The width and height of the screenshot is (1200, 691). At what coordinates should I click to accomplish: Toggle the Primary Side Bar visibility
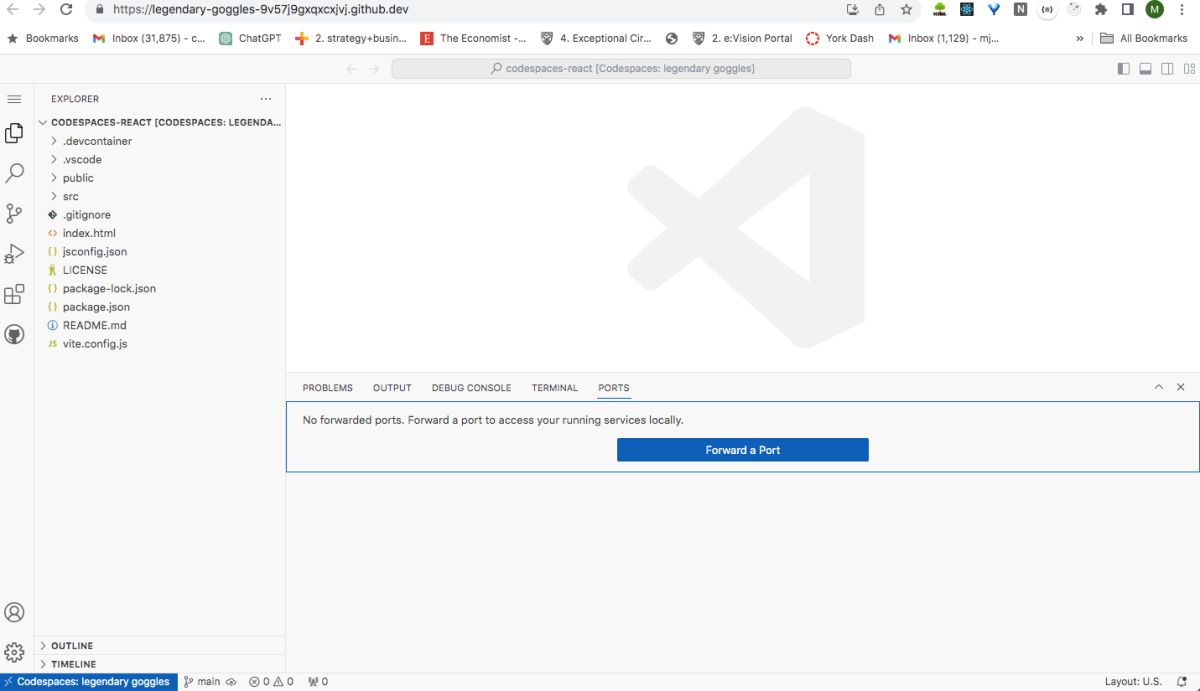[x=1123, y=69]
